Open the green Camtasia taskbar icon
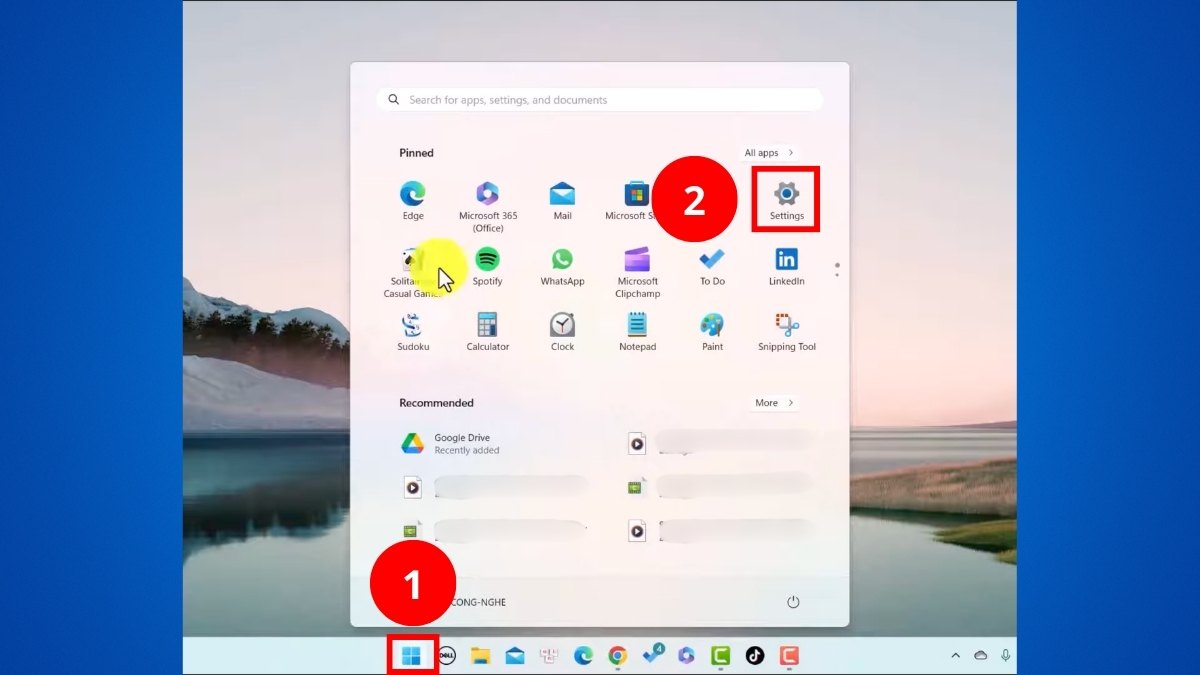This screenshot has height=675, width=1200. (720, 656)
